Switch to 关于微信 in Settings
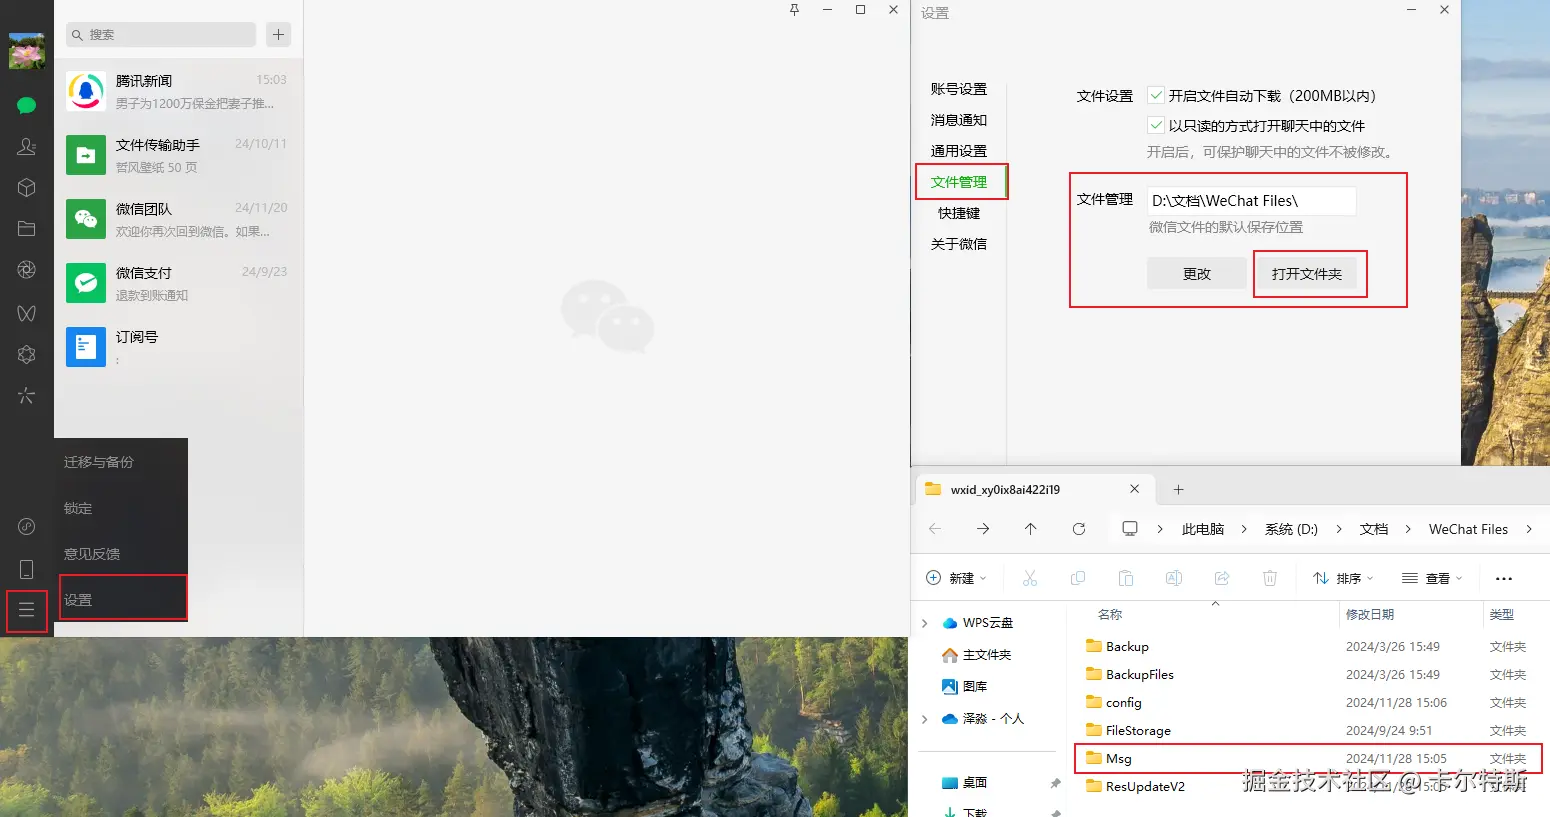This screenshot has height=817, width=1550. pyautogui.click(x=958, y=244)
